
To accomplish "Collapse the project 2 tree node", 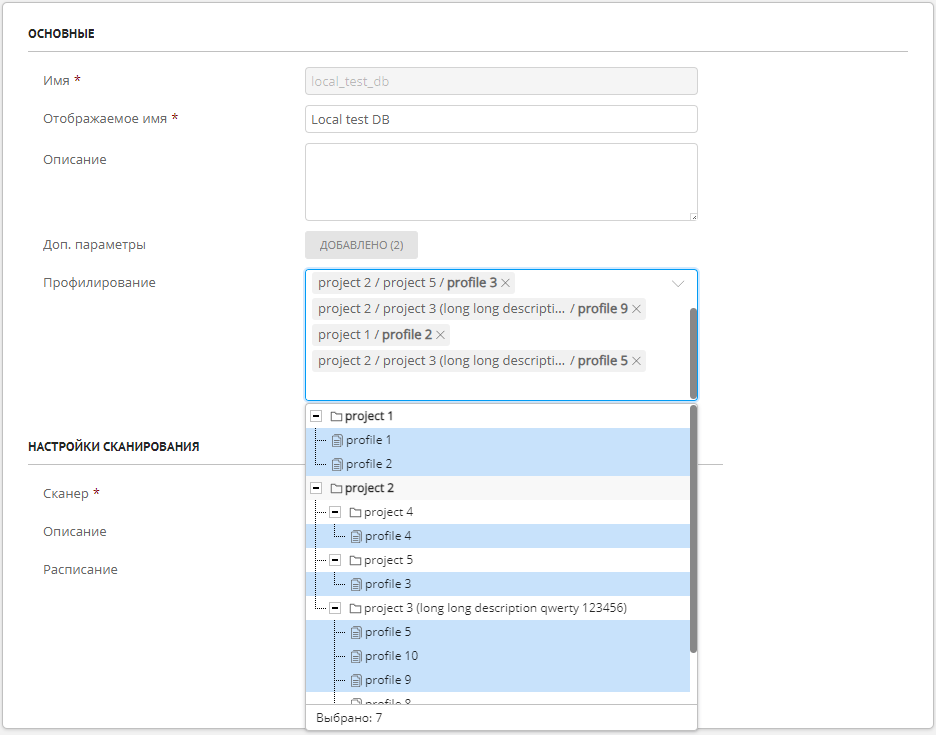I will point(316,488).
